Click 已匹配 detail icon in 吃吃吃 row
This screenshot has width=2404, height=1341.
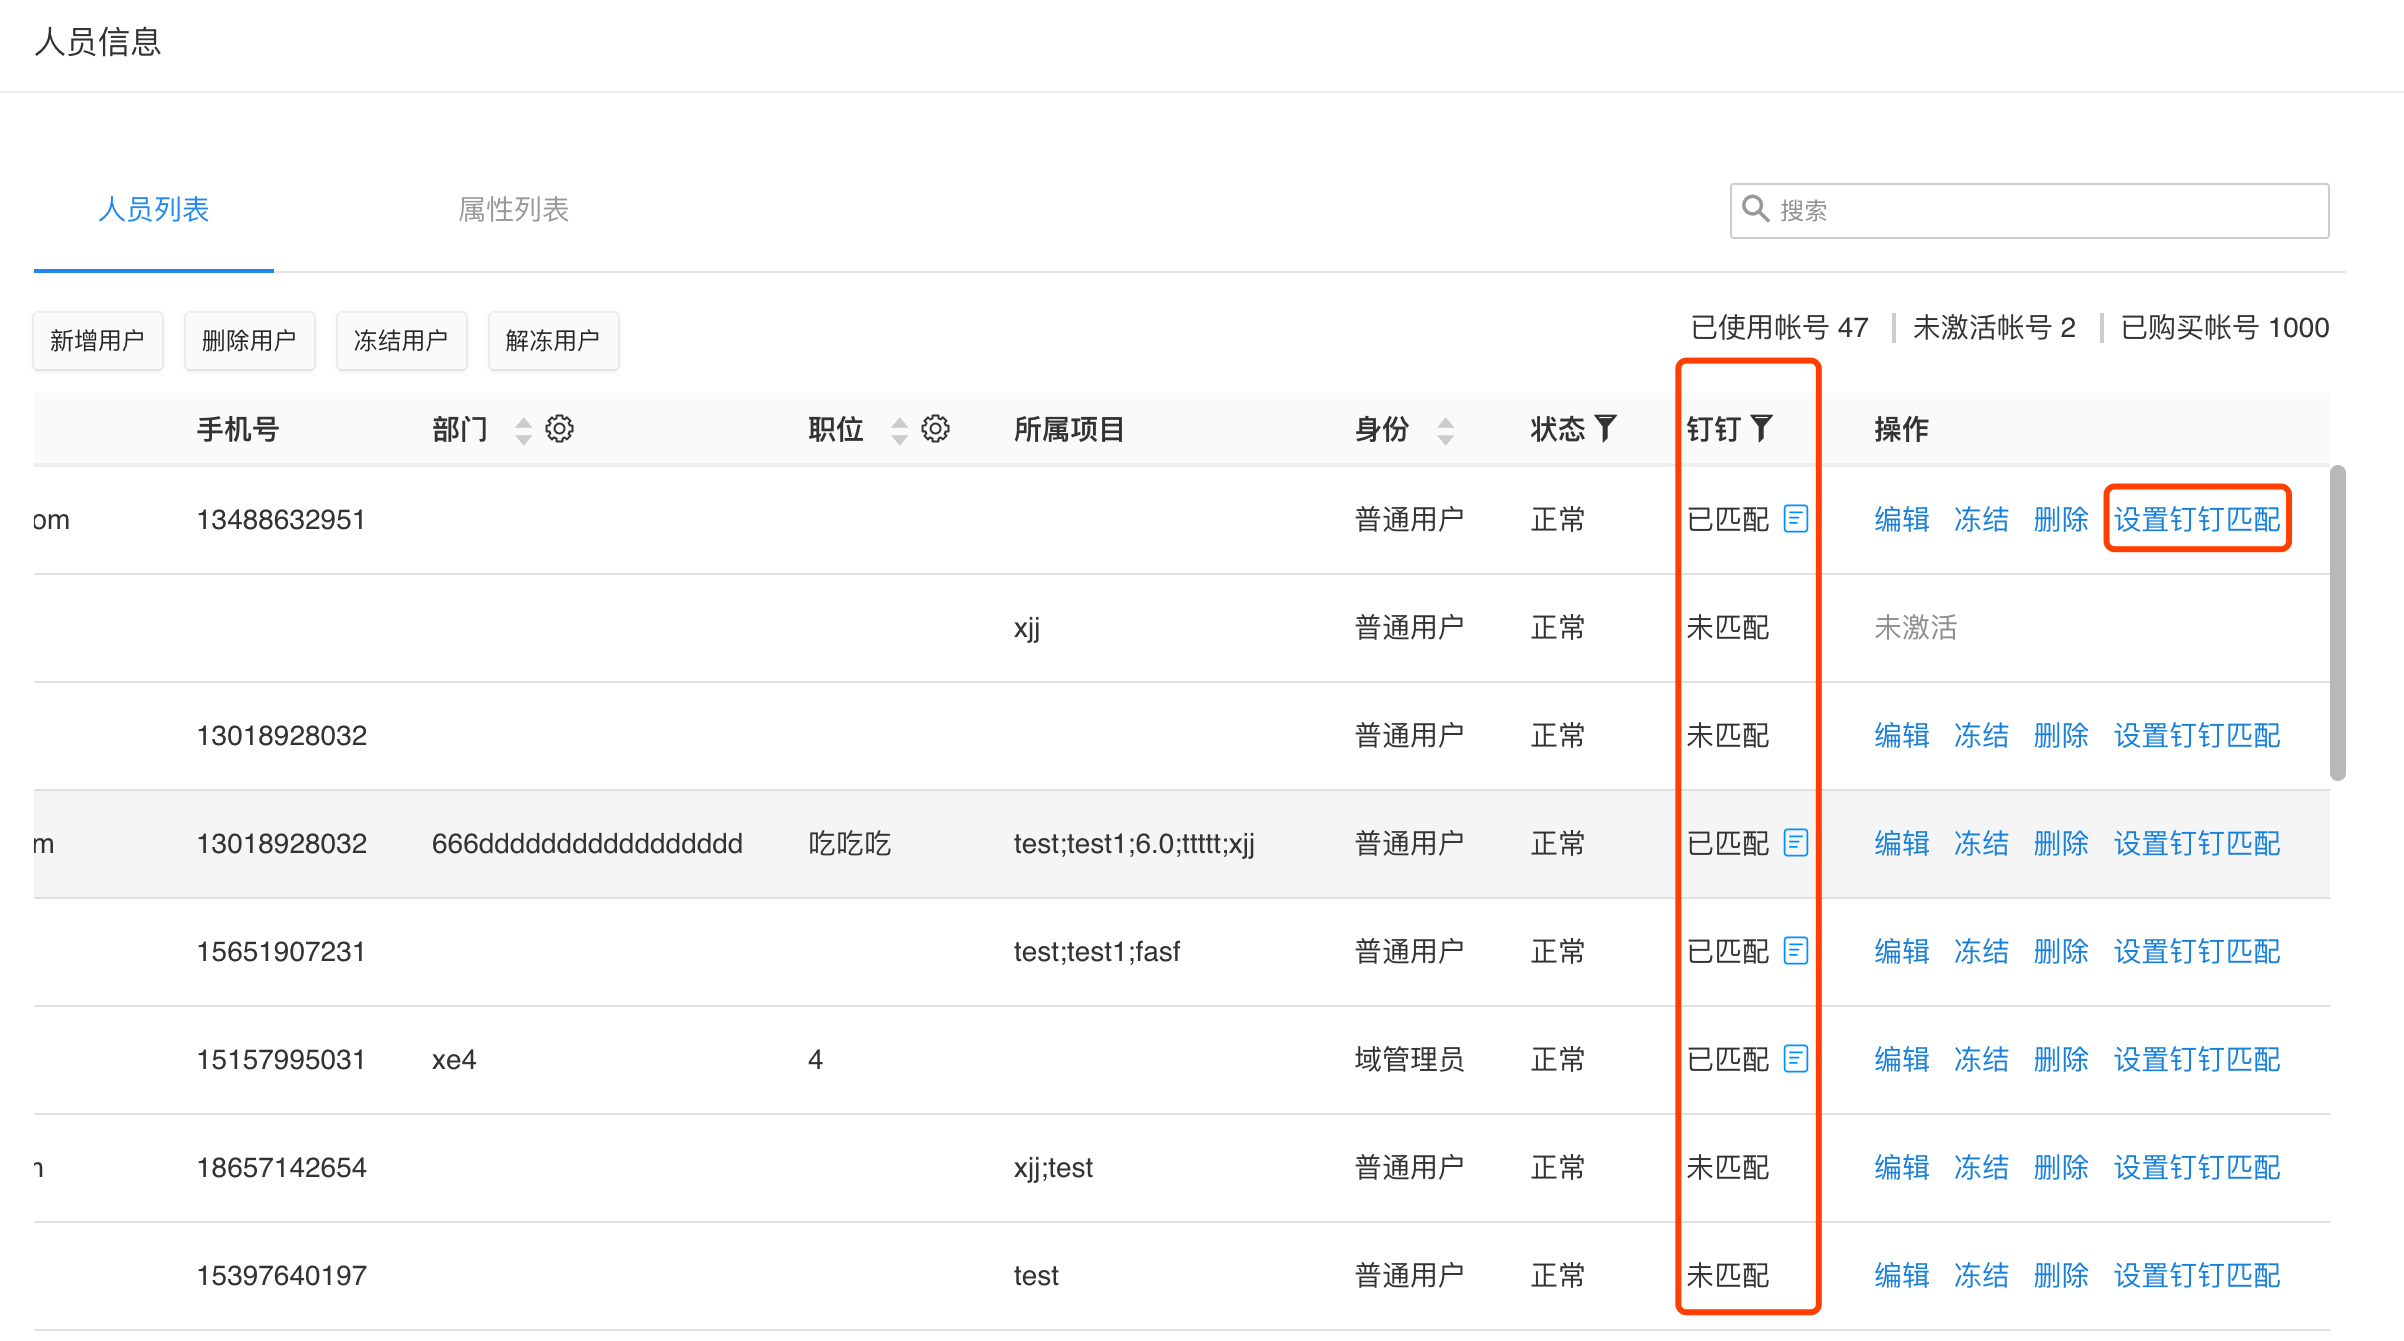point(1796,843)
